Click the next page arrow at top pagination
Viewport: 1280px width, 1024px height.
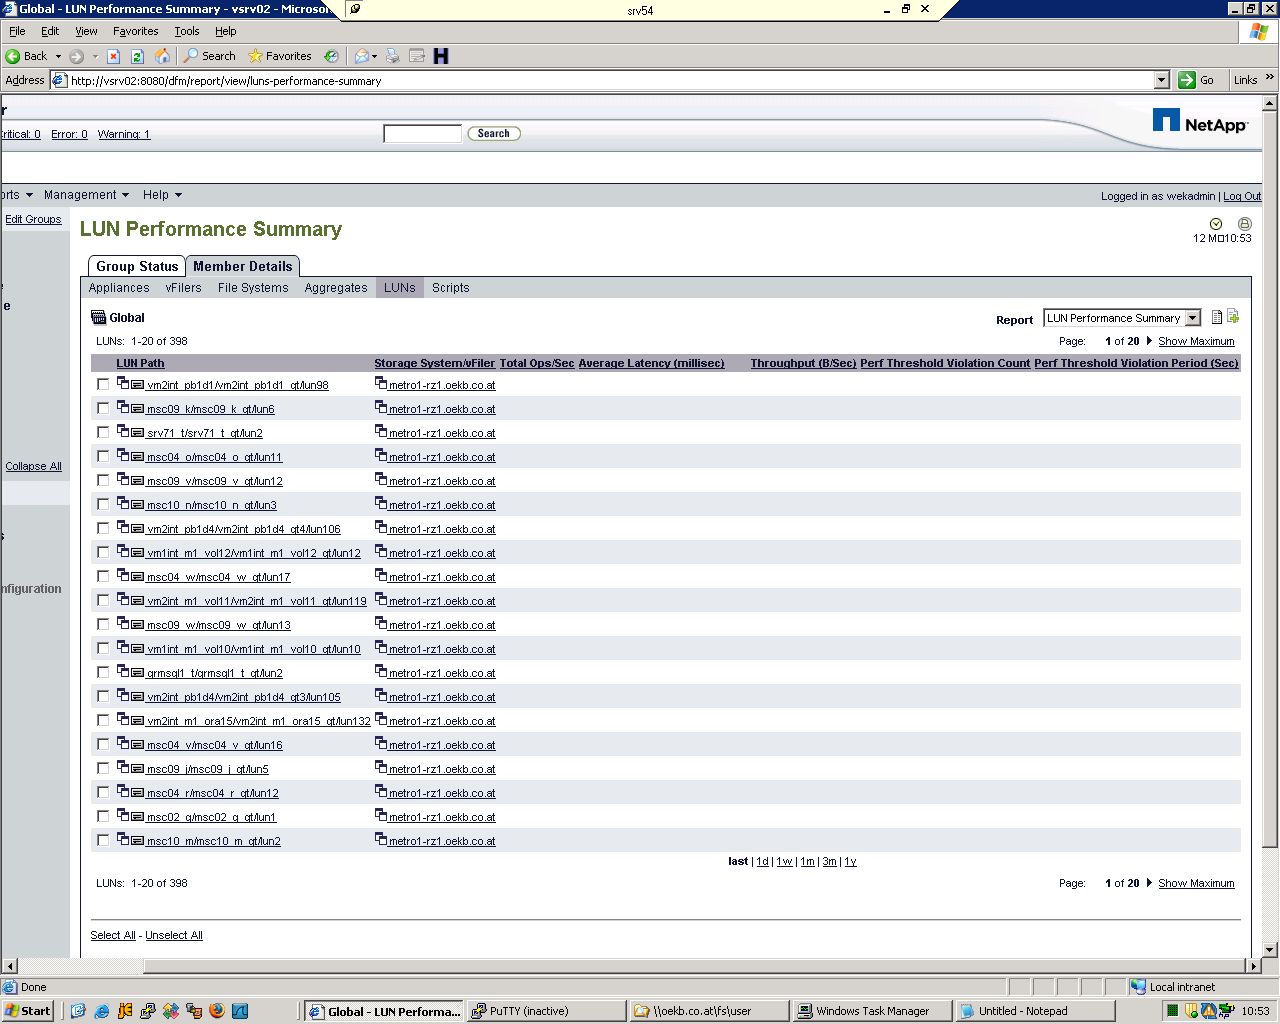(1149, 341)
